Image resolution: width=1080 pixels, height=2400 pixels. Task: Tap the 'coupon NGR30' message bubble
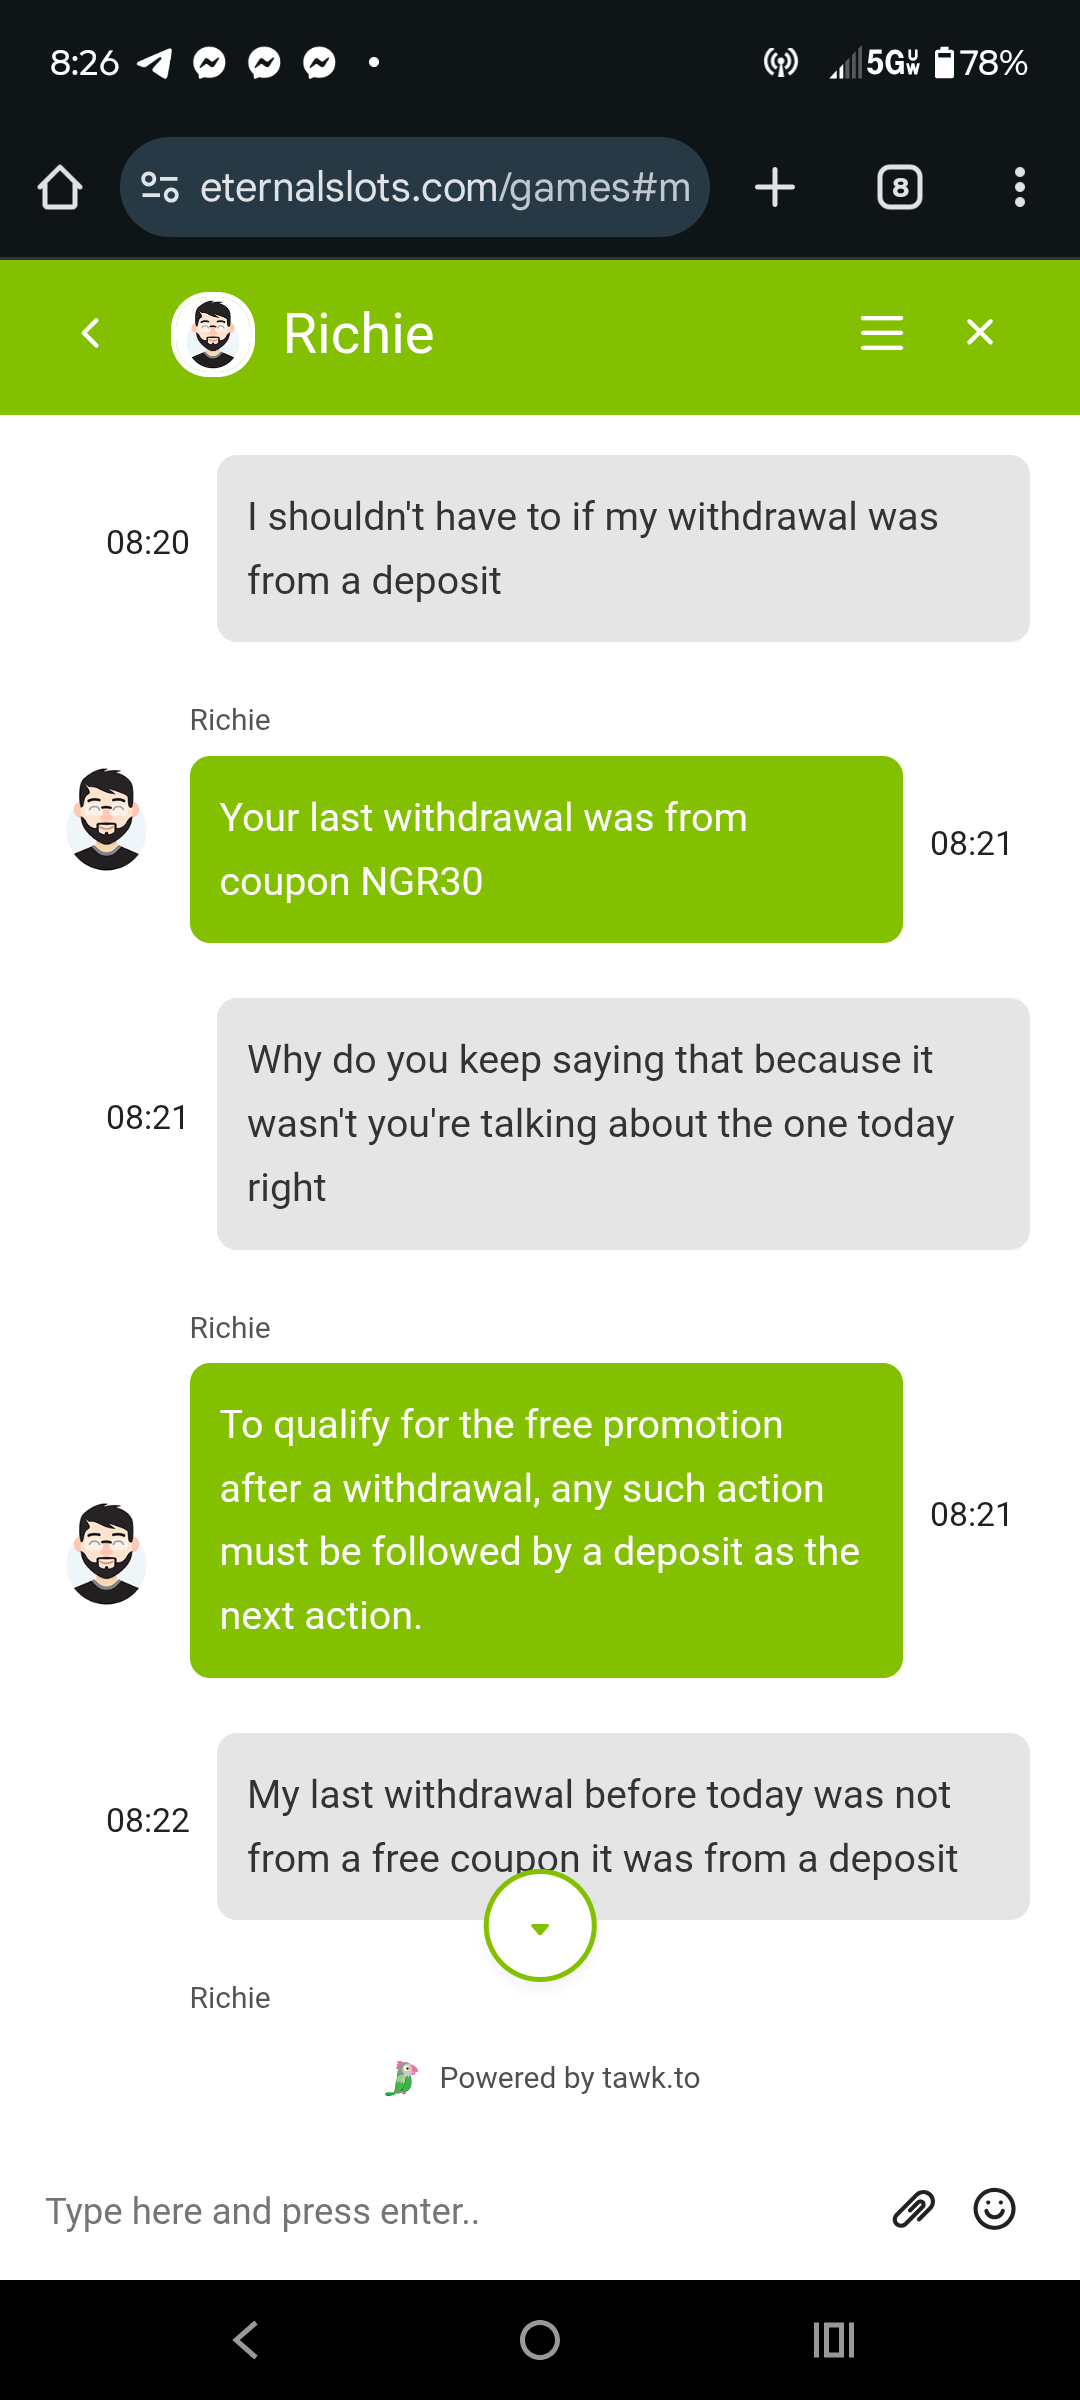(546, 849)
